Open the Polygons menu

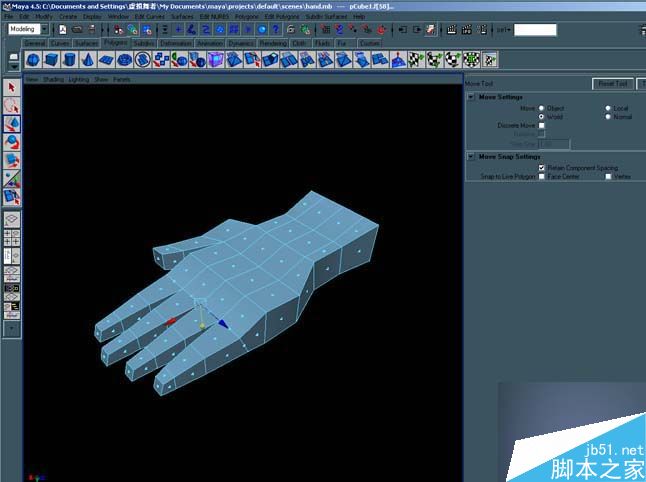tap(246, 16)
